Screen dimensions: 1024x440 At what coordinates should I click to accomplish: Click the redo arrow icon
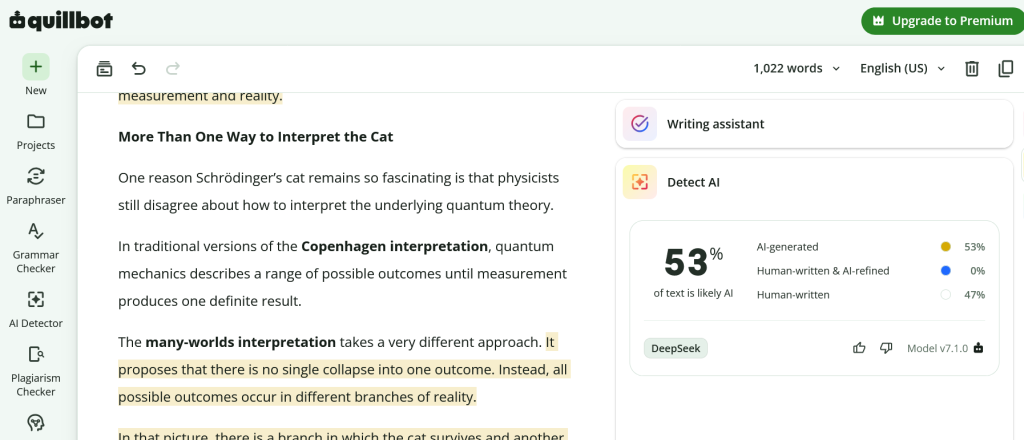coord(172,68)
